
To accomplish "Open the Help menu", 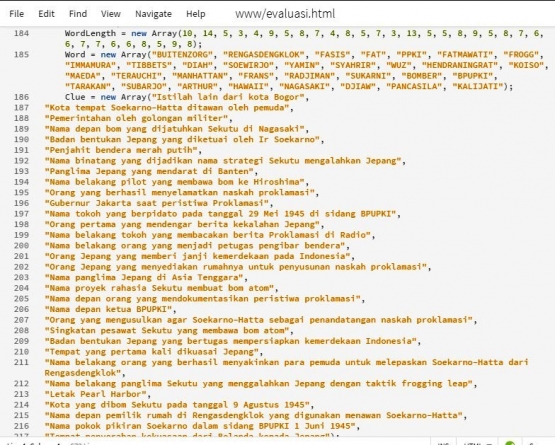I will tap(196, 14).
